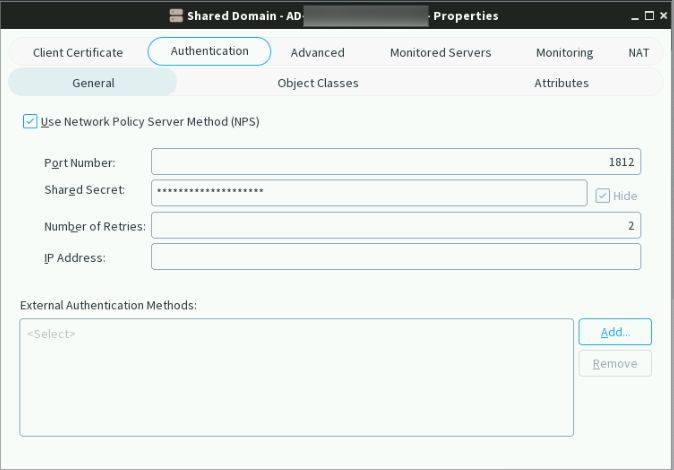
Task: Toggle the Hide shared secret checkbox
Action: click(x=602, y=196)
